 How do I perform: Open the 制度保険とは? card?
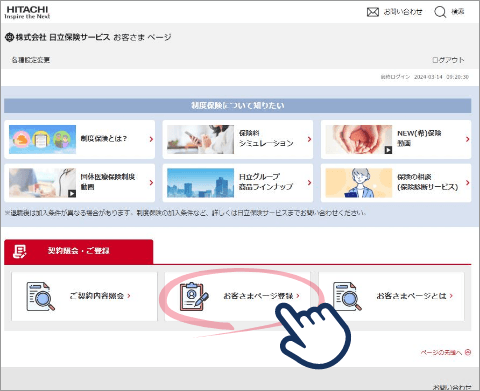80,139
